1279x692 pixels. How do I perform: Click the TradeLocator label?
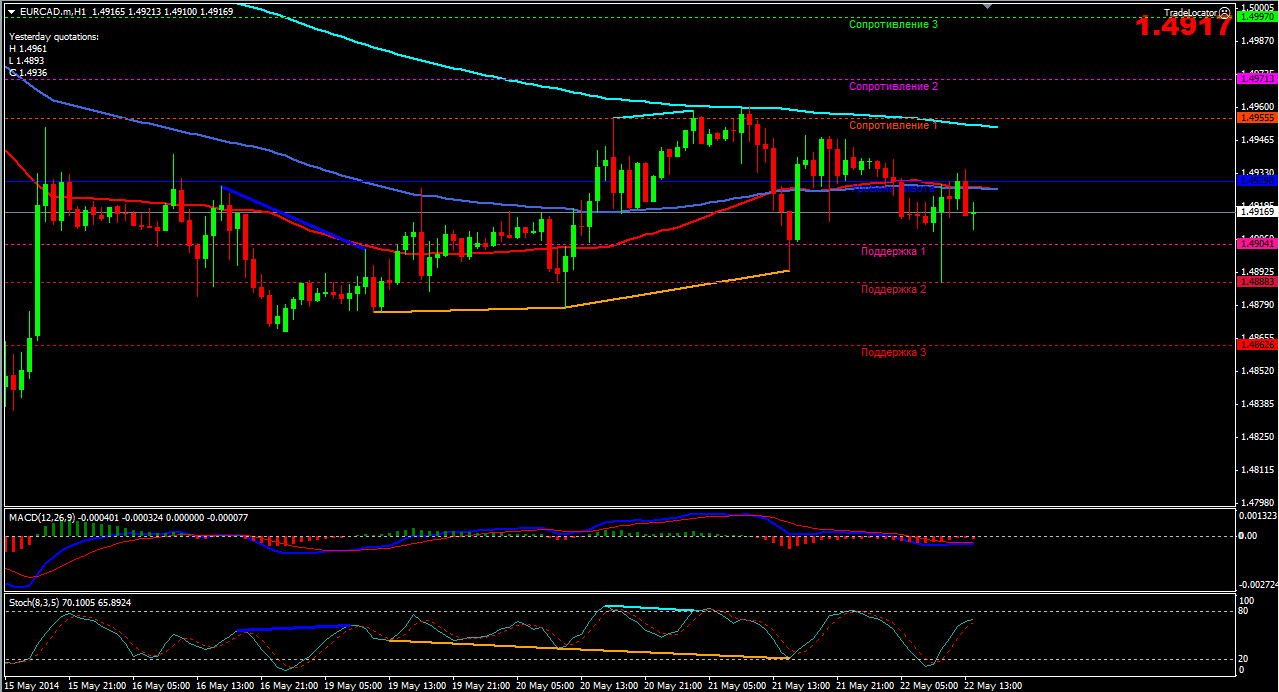1191,12
